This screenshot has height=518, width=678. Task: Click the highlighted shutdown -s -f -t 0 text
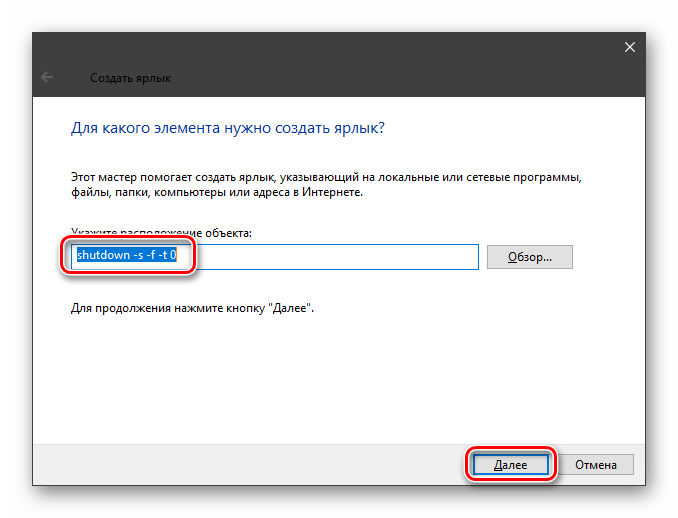tap(127, 255)
